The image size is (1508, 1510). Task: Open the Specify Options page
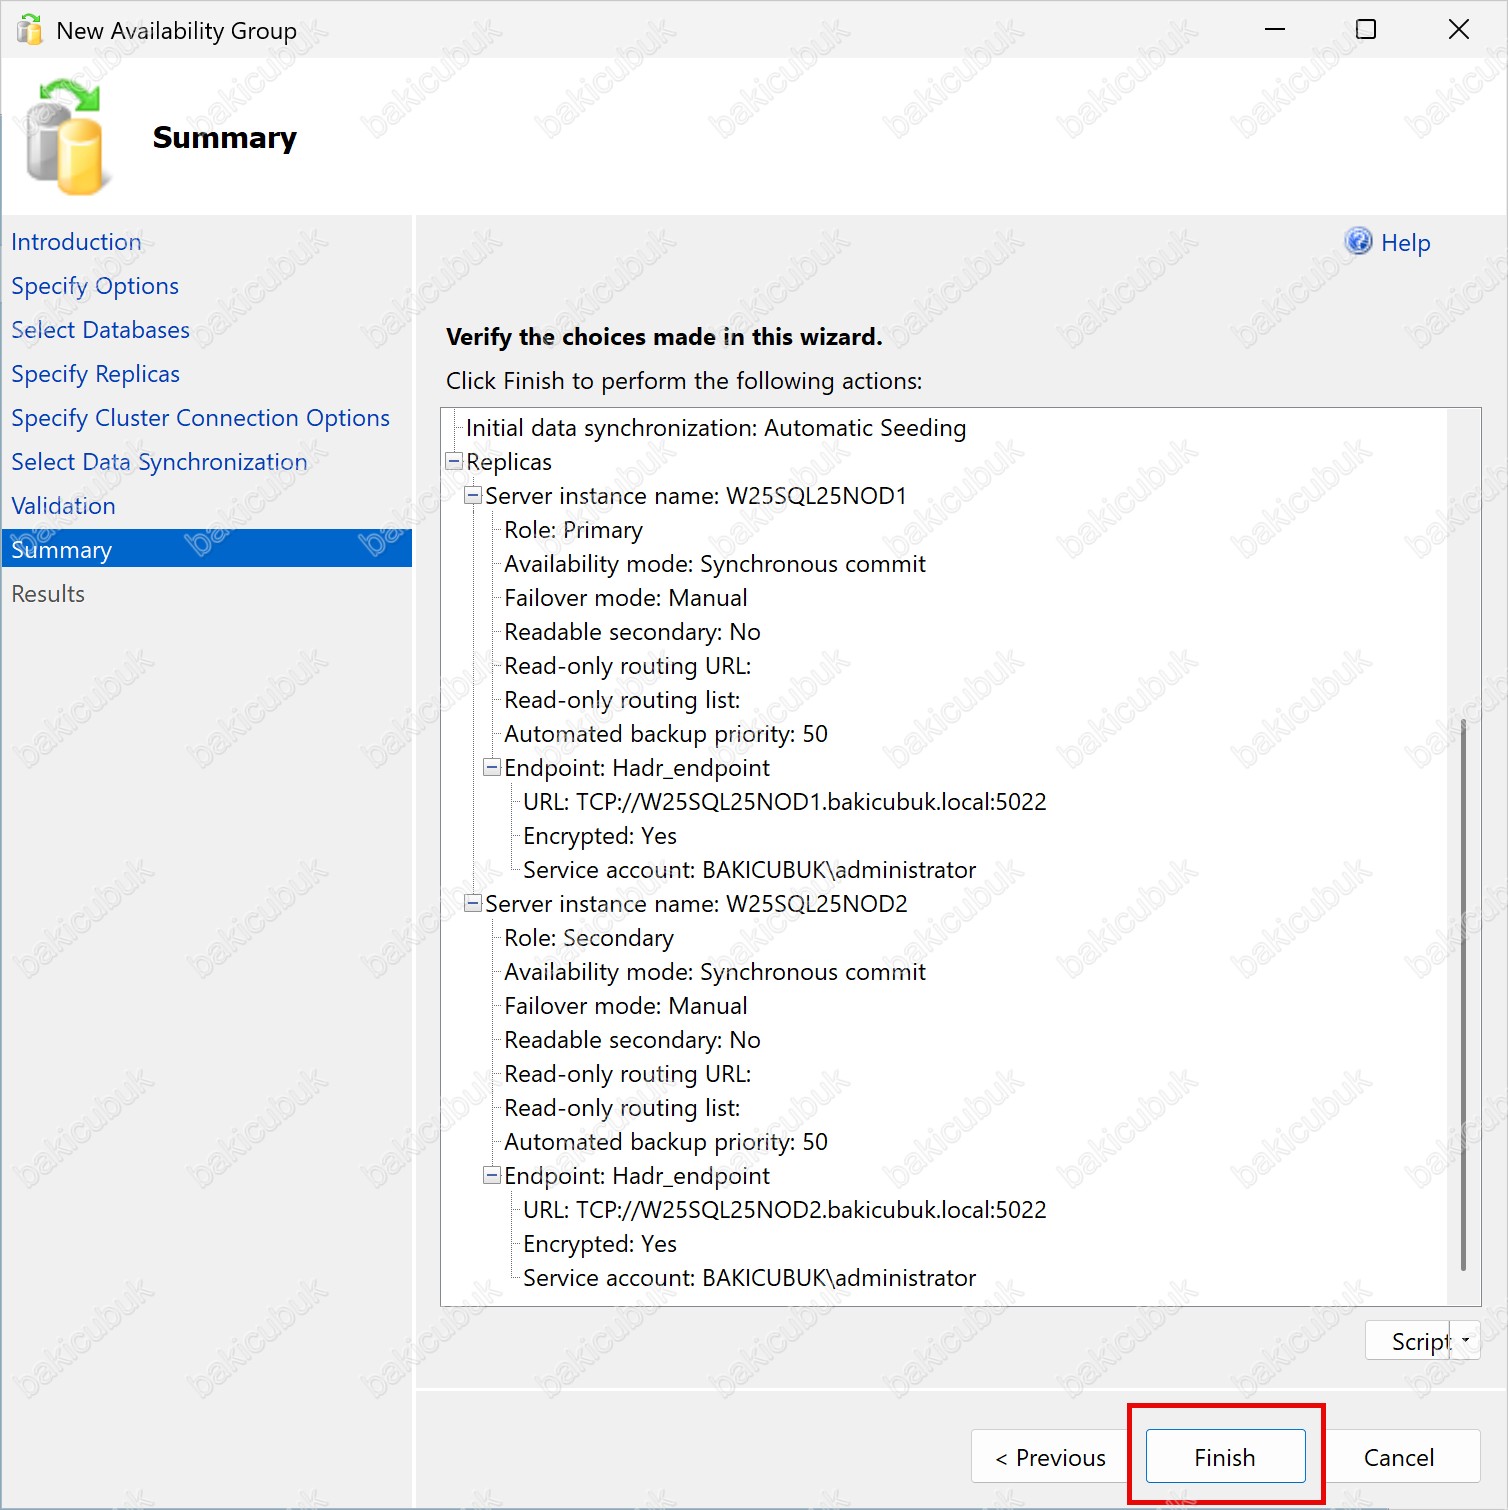click(95, 286)
